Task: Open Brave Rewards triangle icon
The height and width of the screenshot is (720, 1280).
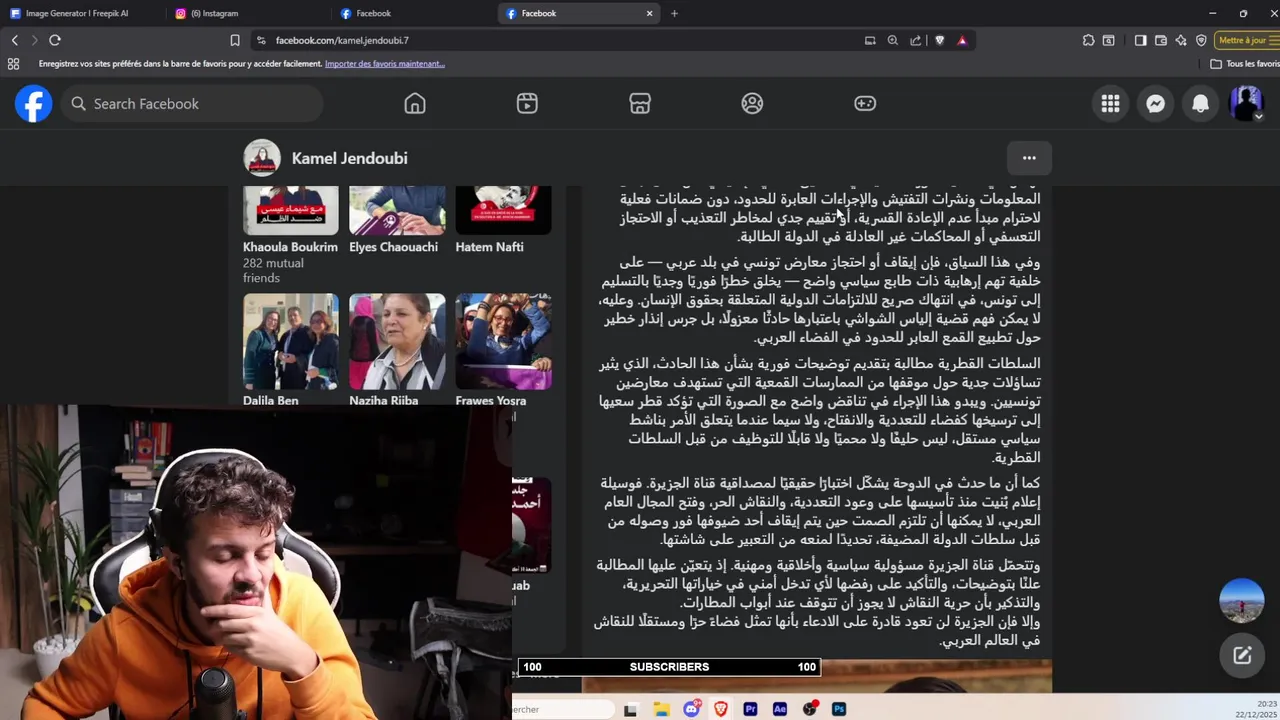Action: (x=962, y=40)
